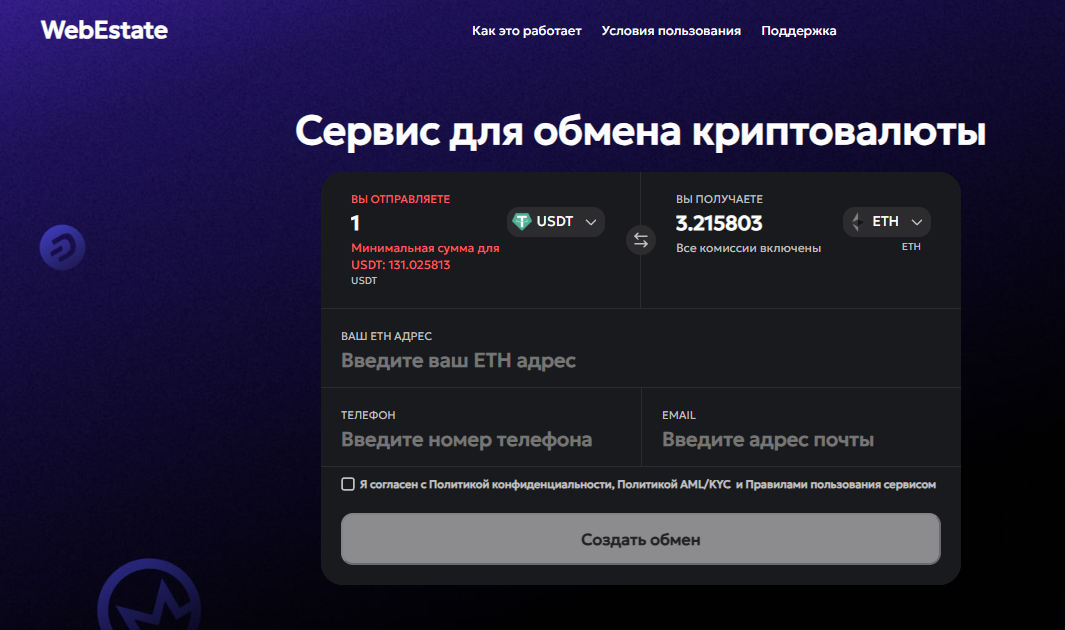Open "Условия пользования" in the navigation
This screenshot has width=1065, height=630.
[671, 31]
